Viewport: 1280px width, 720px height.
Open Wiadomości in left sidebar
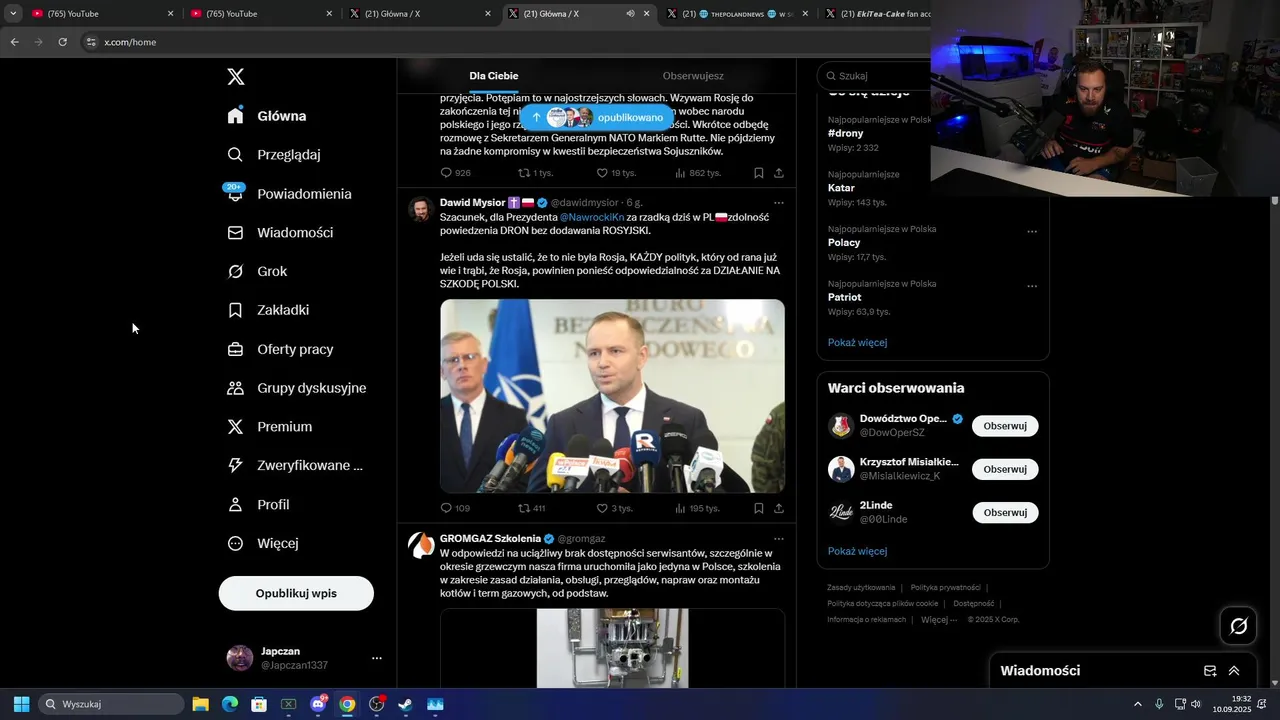(x=280, y=232)
